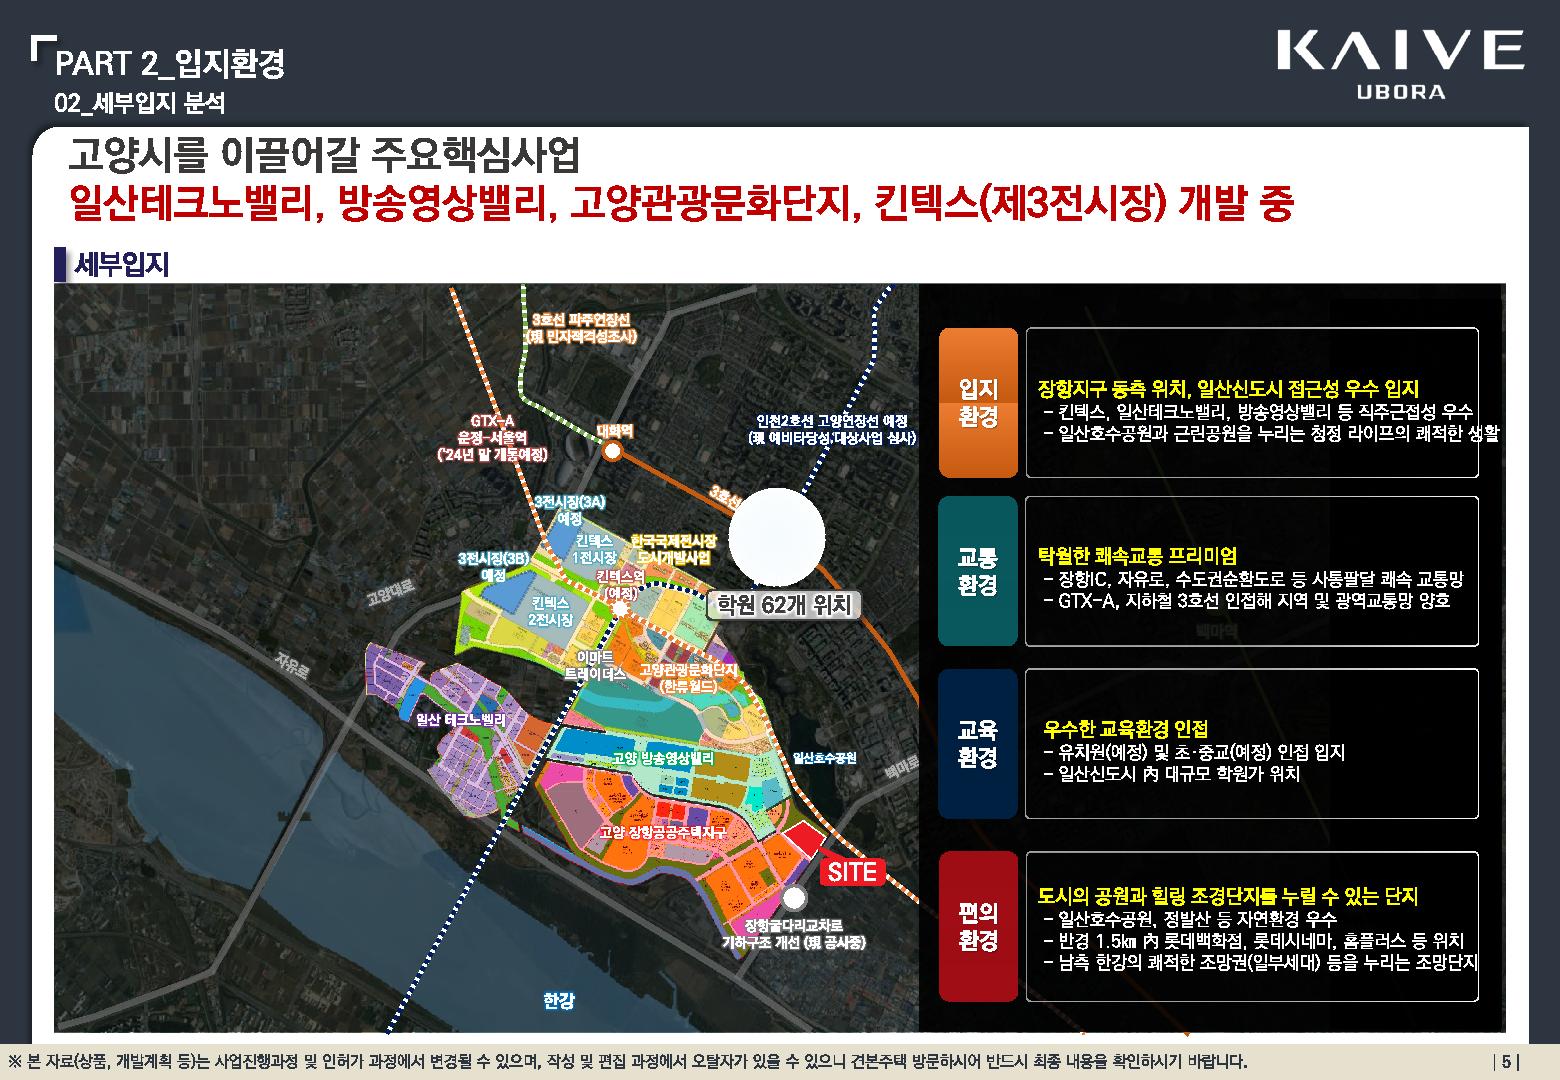
Task: Click title 고양시를 이끌어갈 주요핵심사업
Action: tap(324, 154)
